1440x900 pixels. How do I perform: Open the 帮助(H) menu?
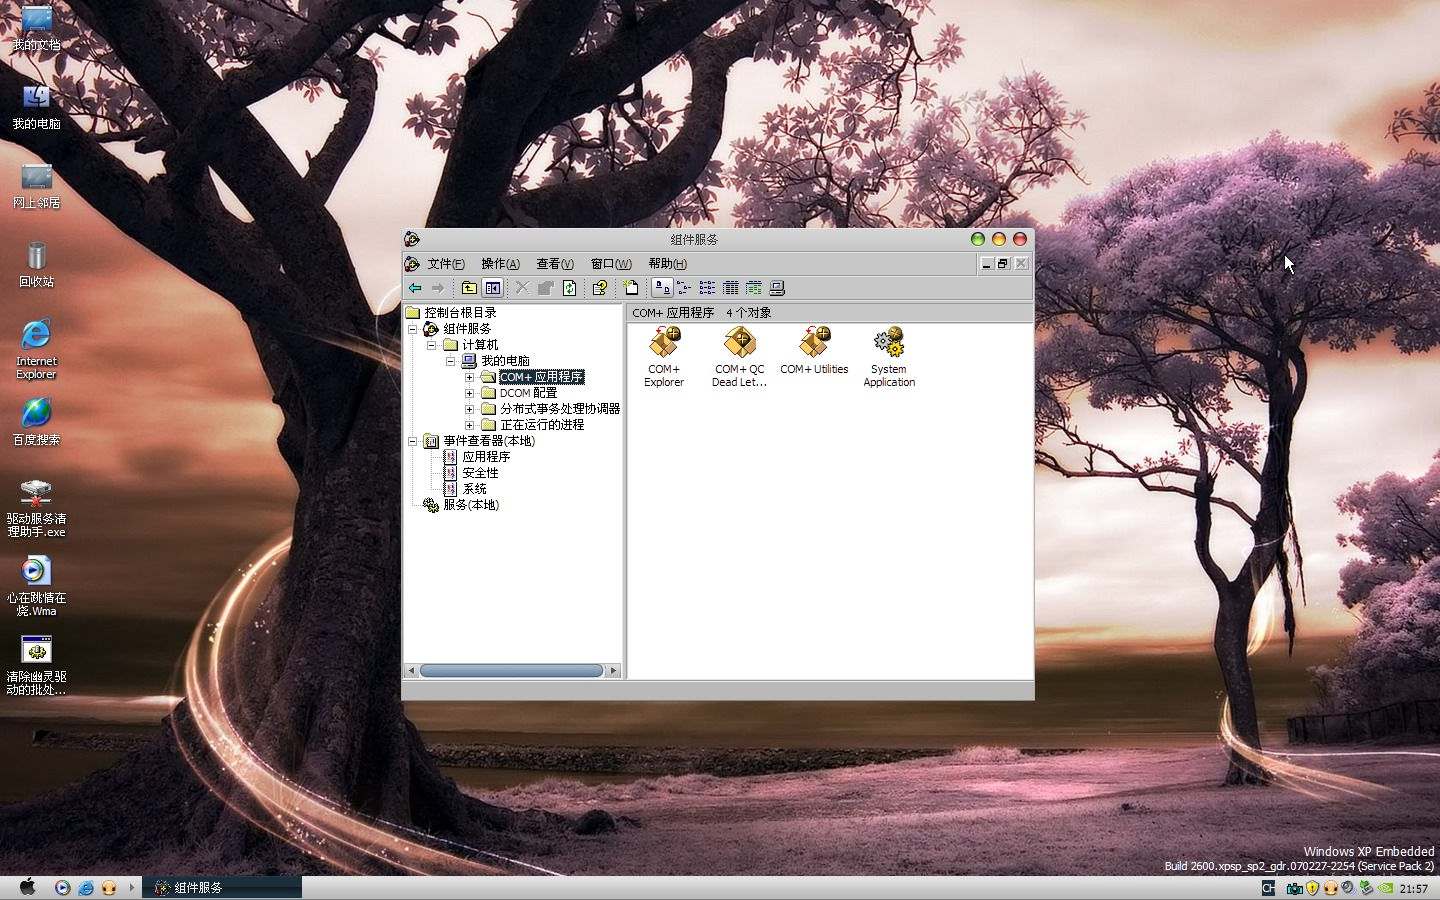pyautogui.click(x=667, y=264)
